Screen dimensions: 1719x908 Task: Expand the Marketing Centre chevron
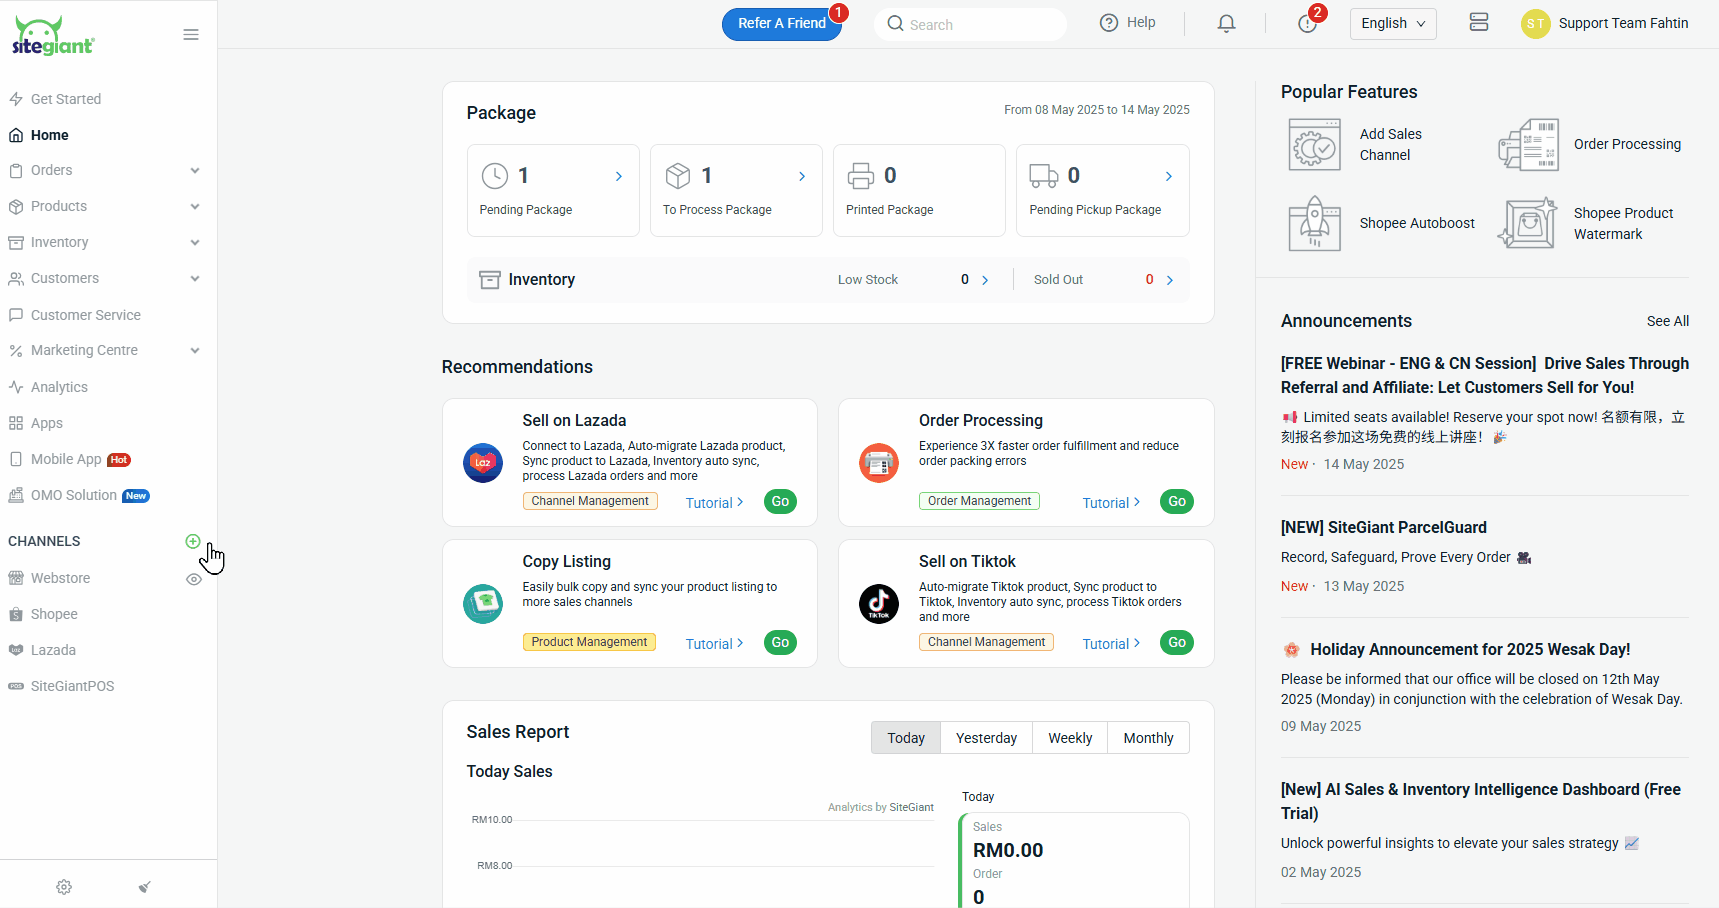pos(195,351)
